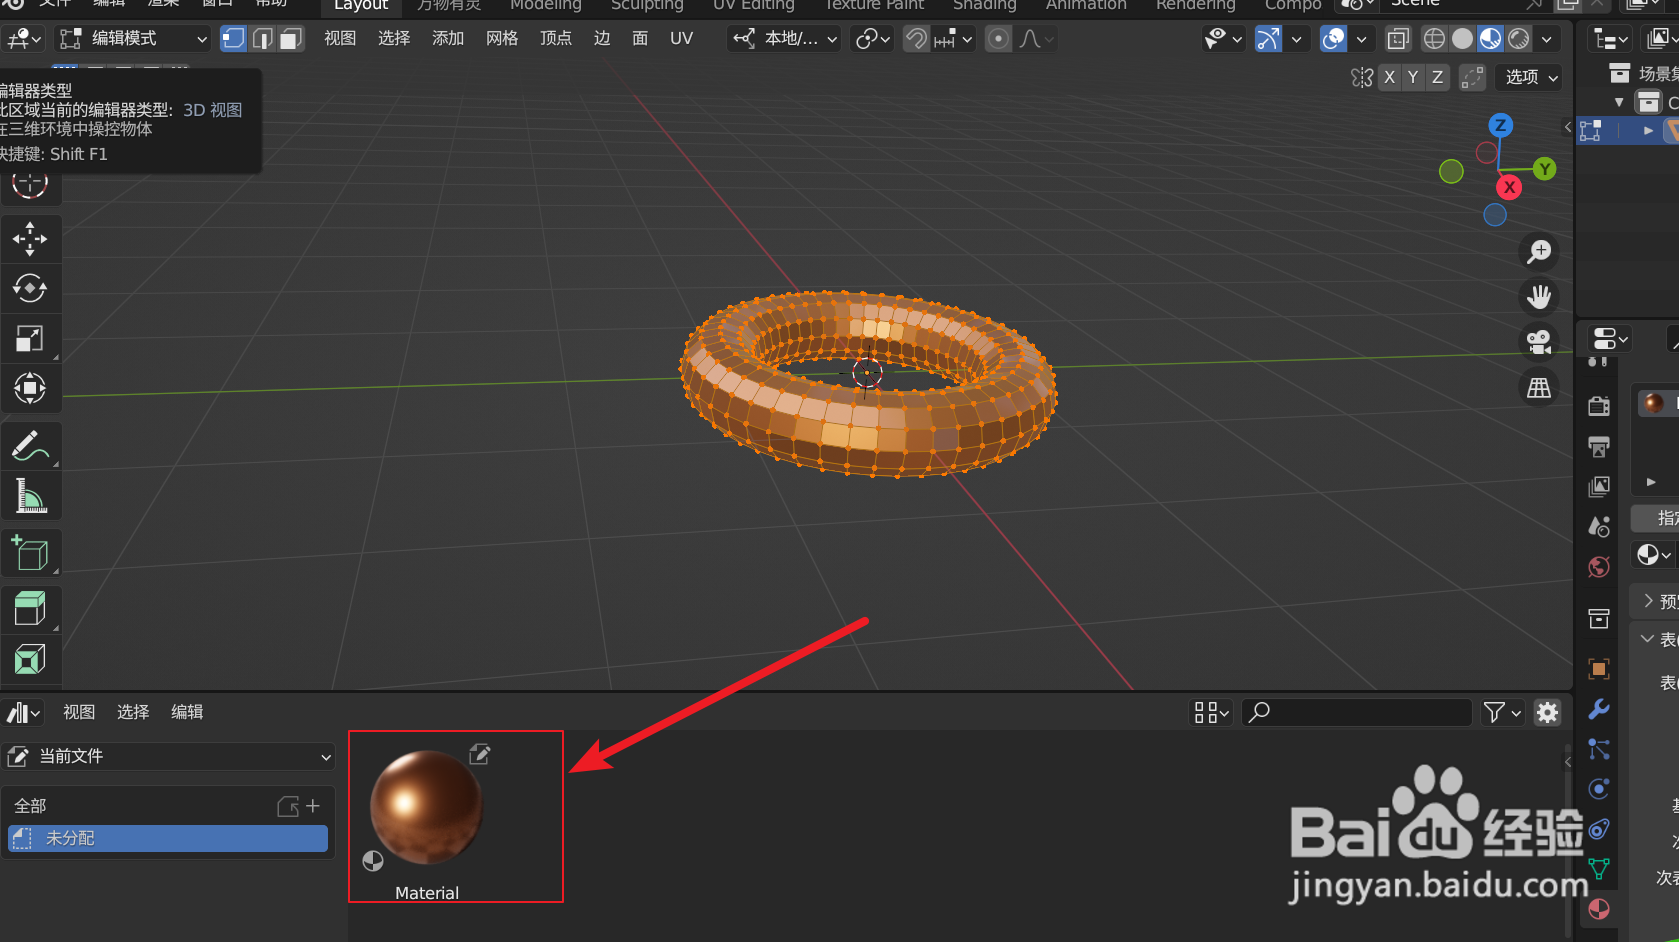Toggle edge select mode
The width and height of the screenshot is (1679, 942).
tap(262, 38)
